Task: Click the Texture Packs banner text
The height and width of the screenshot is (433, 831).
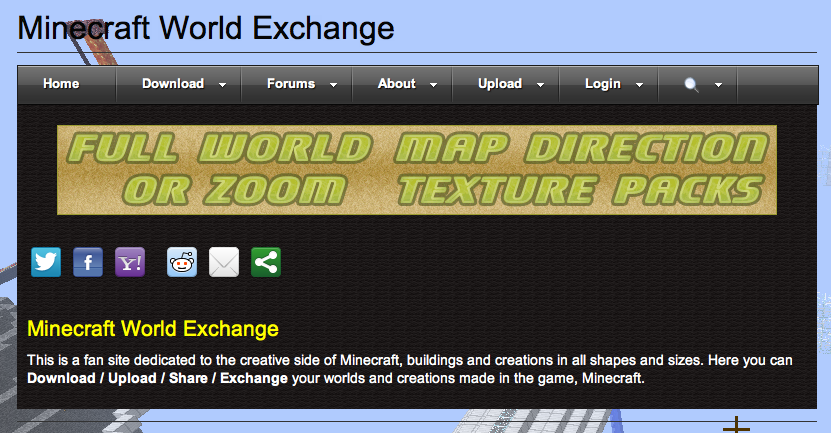Action: pos(581,190)
